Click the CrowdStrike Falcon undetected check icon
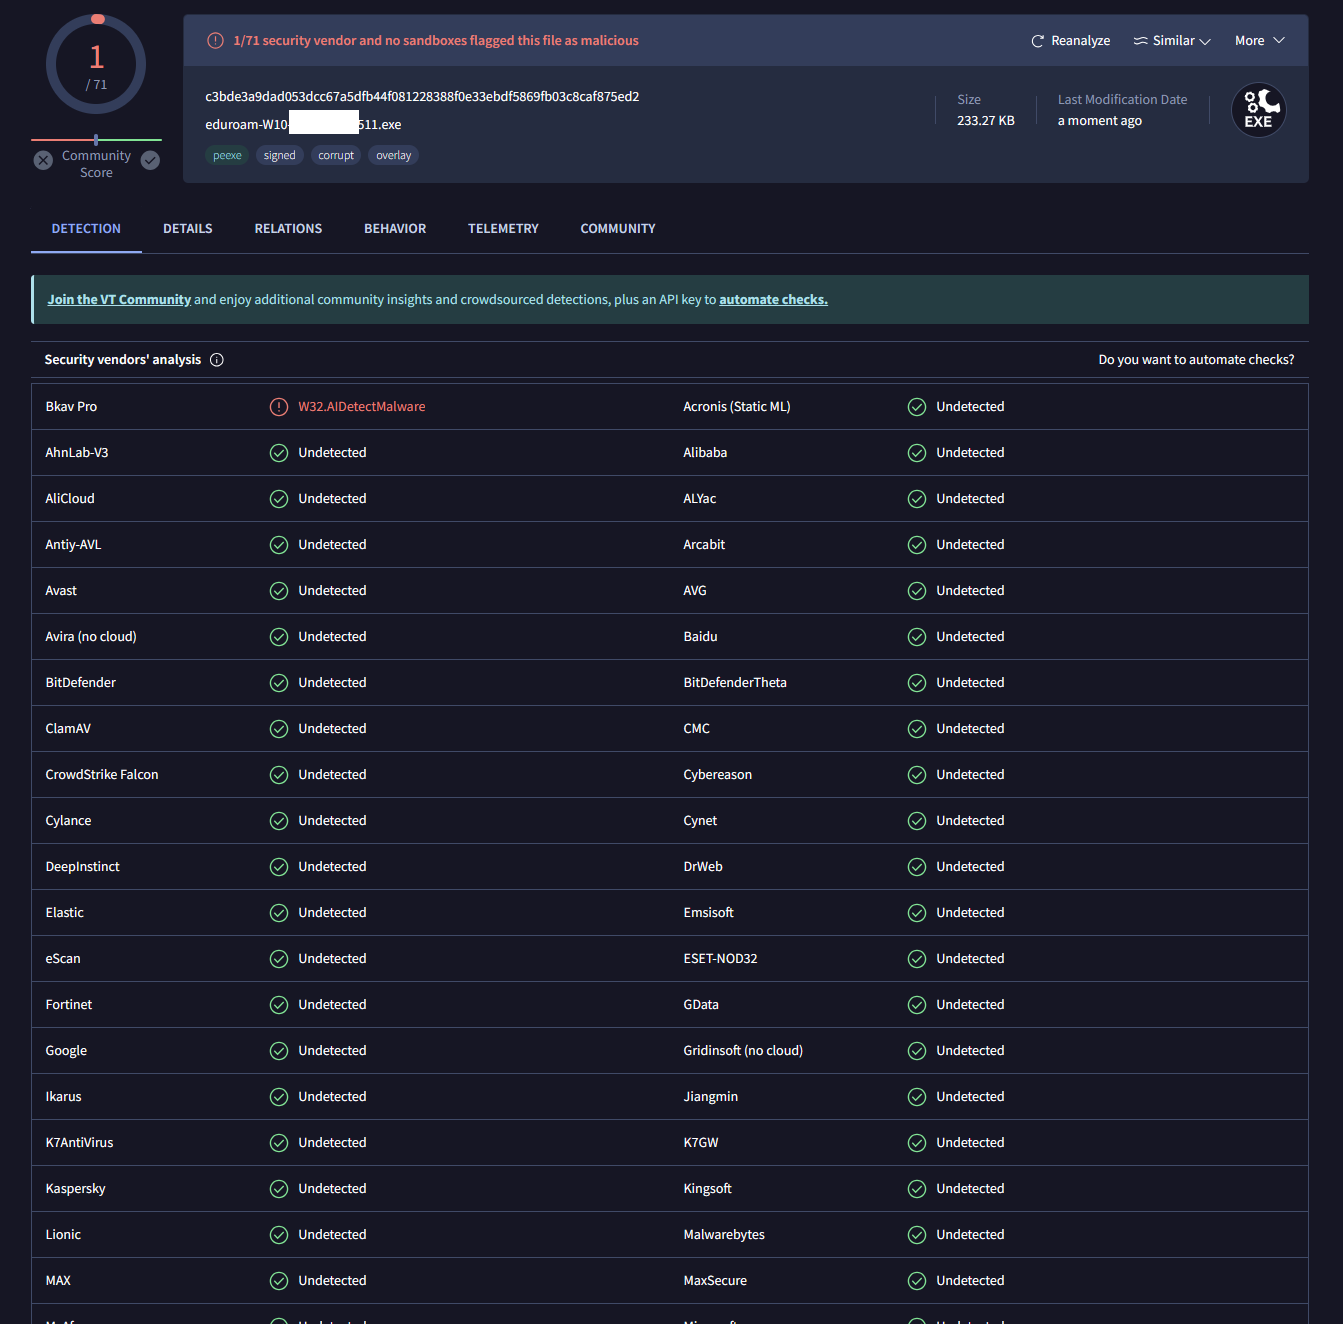 click(279, 775)
